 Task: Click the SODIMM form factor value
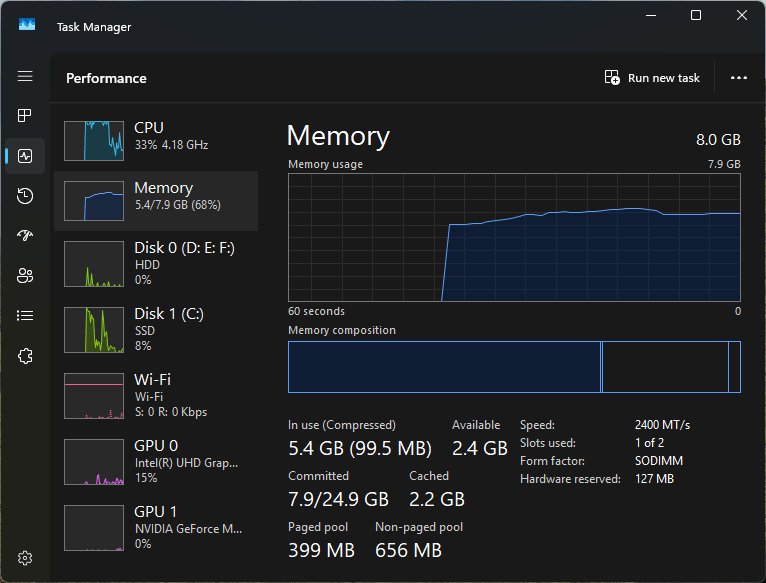pos(659,461)
